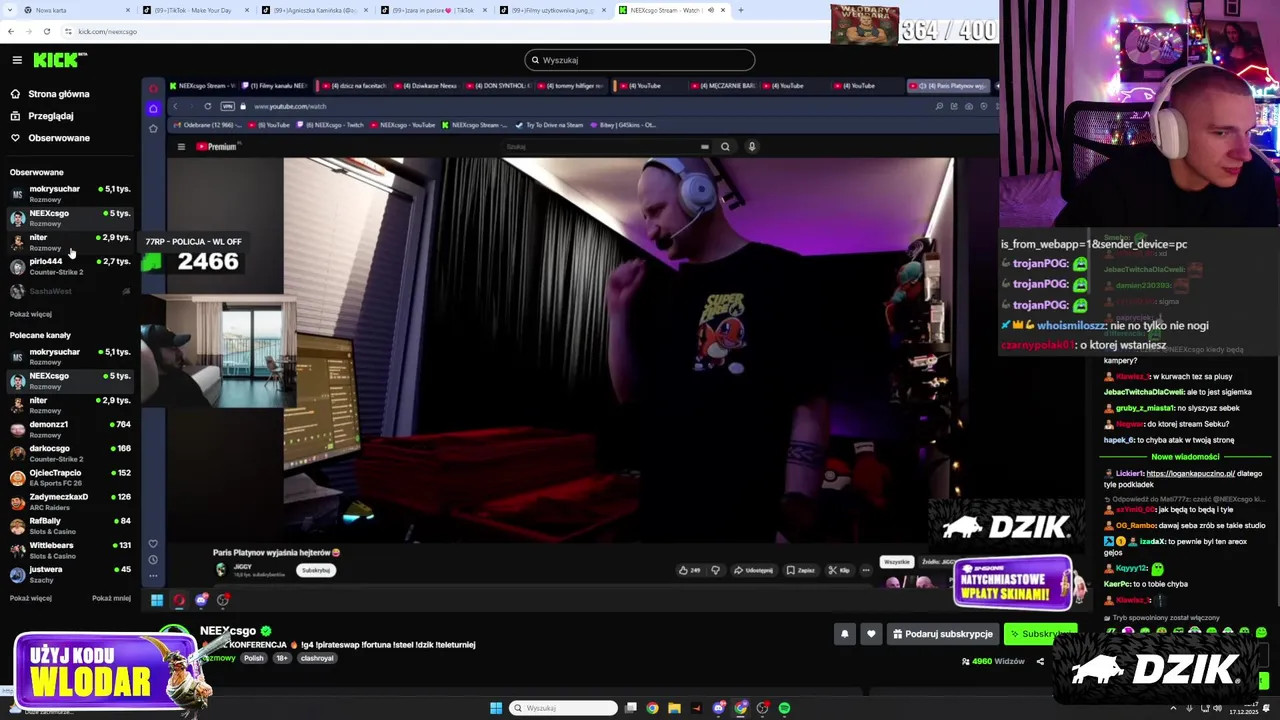The image size is (1280, 720).
Task: Open YouTube more actions ellipsis
Action: click(x=866, y=570)
